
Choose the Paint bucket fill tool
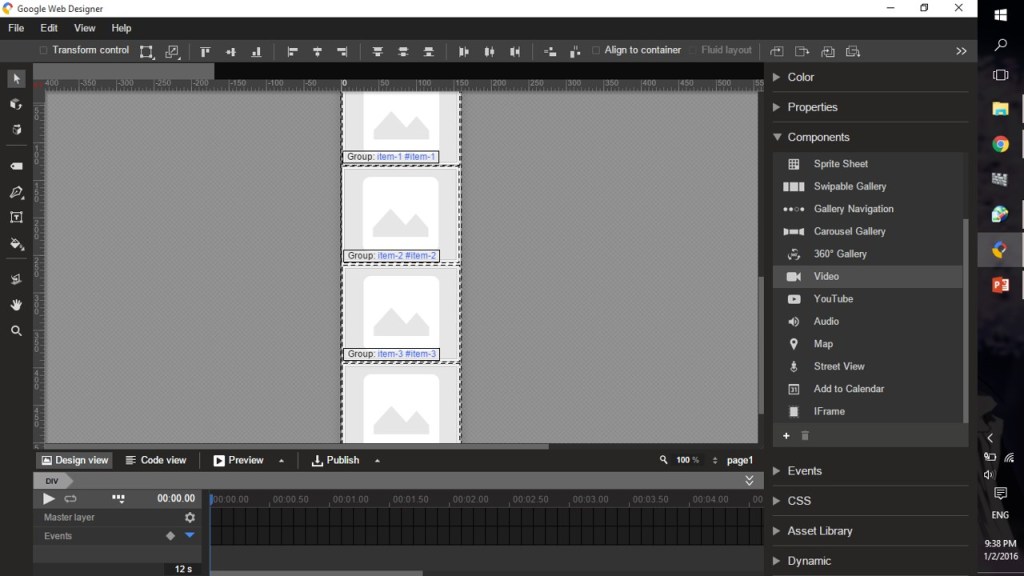[16, 244]
